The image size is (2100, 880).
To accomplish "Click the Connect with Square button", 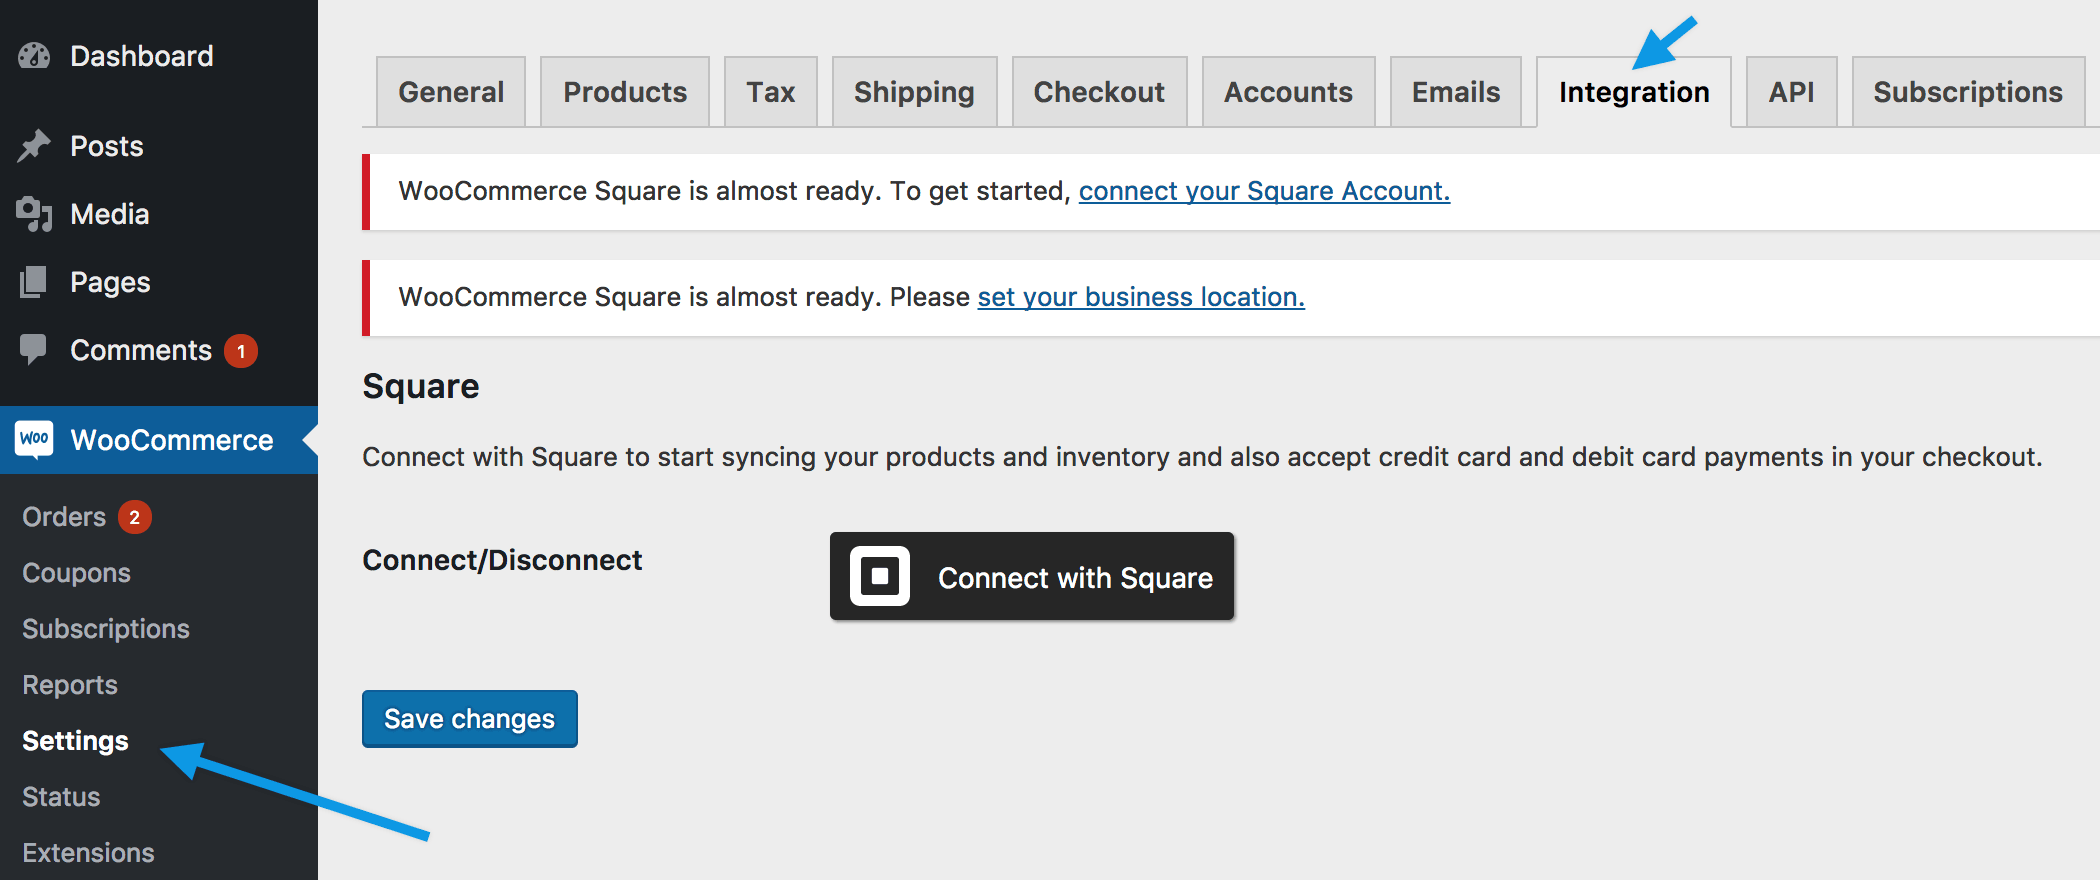I will point(1032,576).
